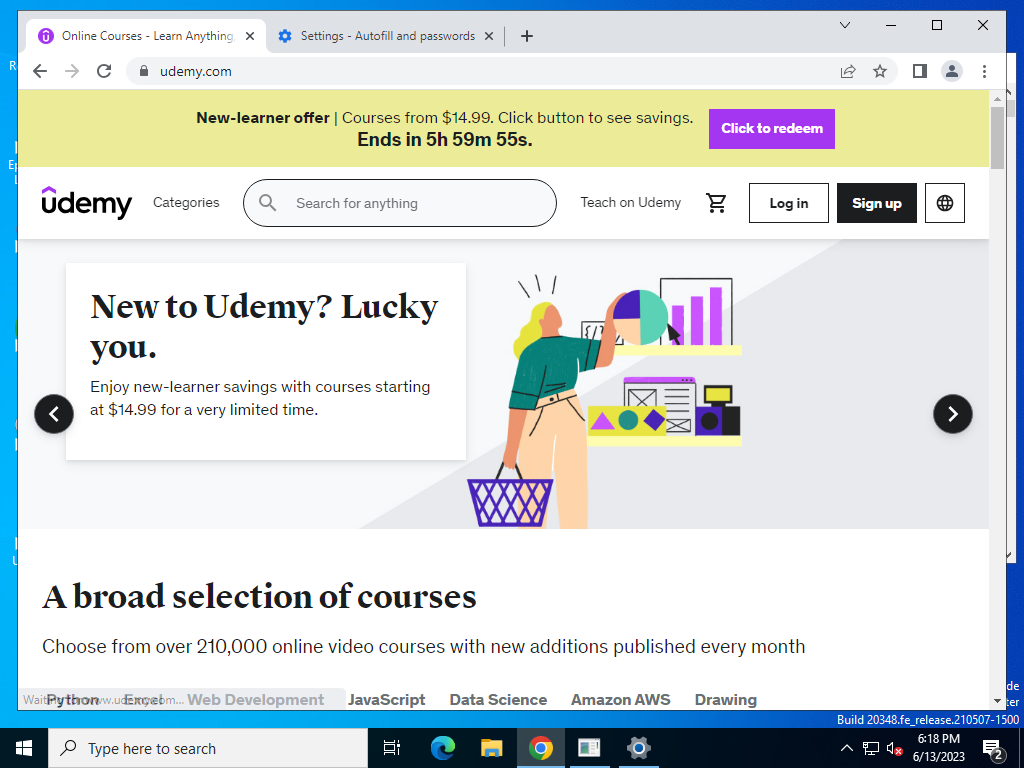This screenshot has height=768, width=1024.
Task: Go to the Udemy logo home link
Action: 86,202
